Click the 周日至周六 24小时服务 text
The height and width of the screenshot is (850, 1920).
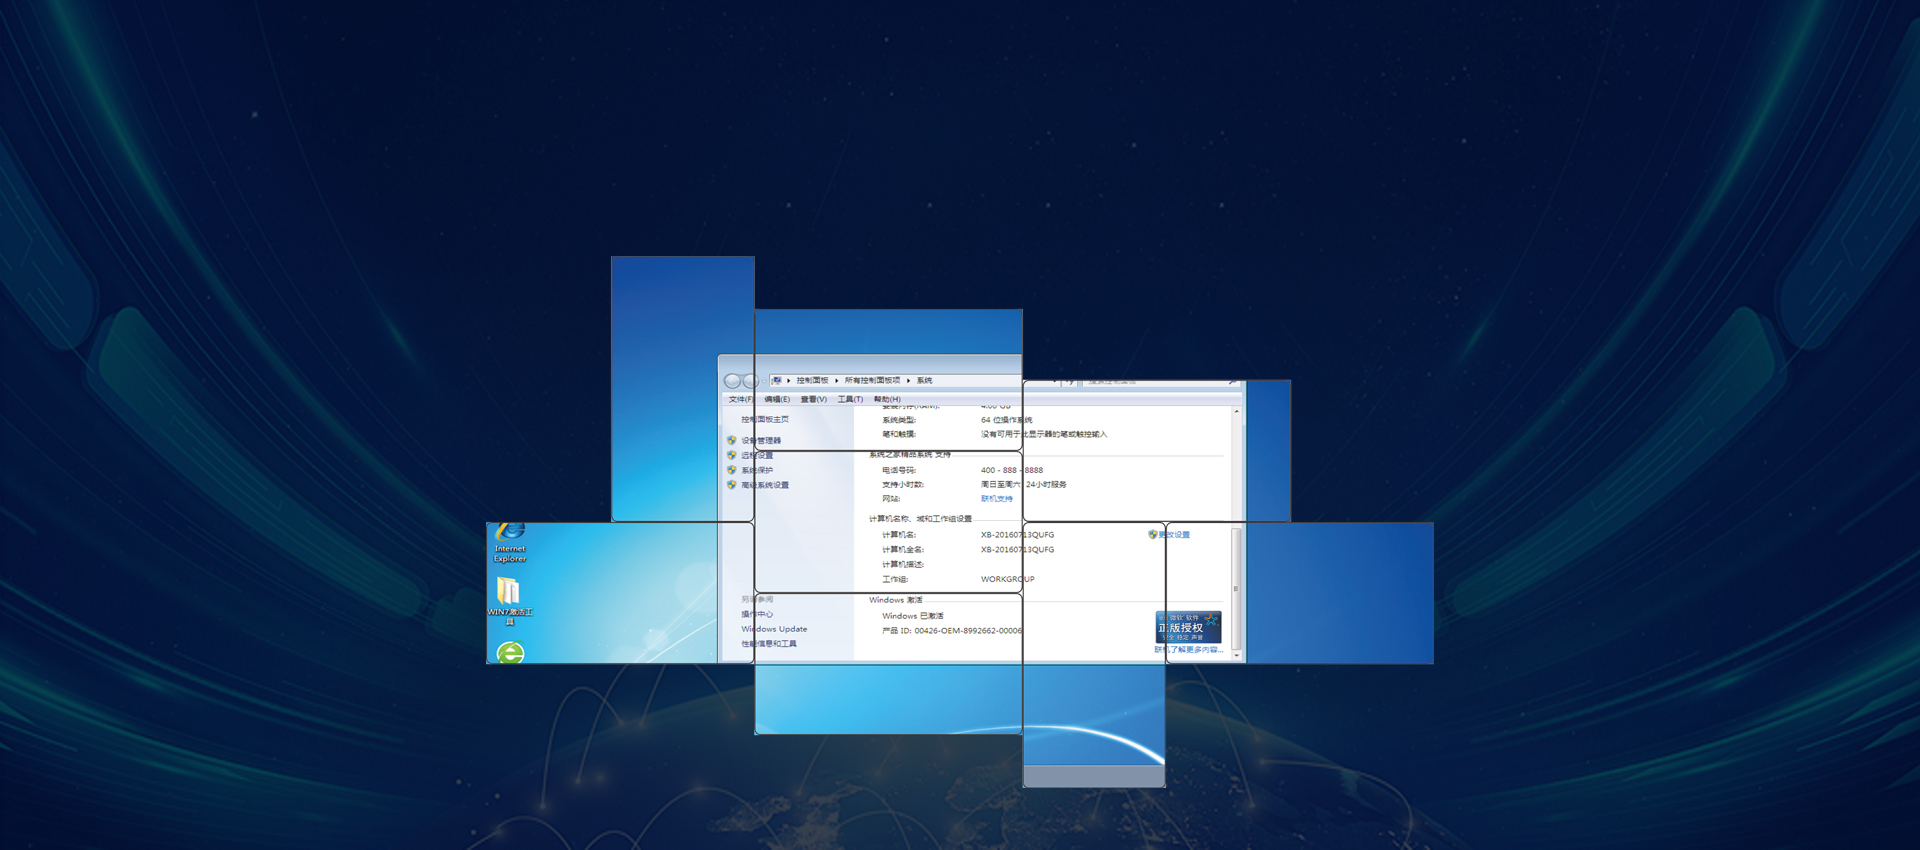[1023, 484]
